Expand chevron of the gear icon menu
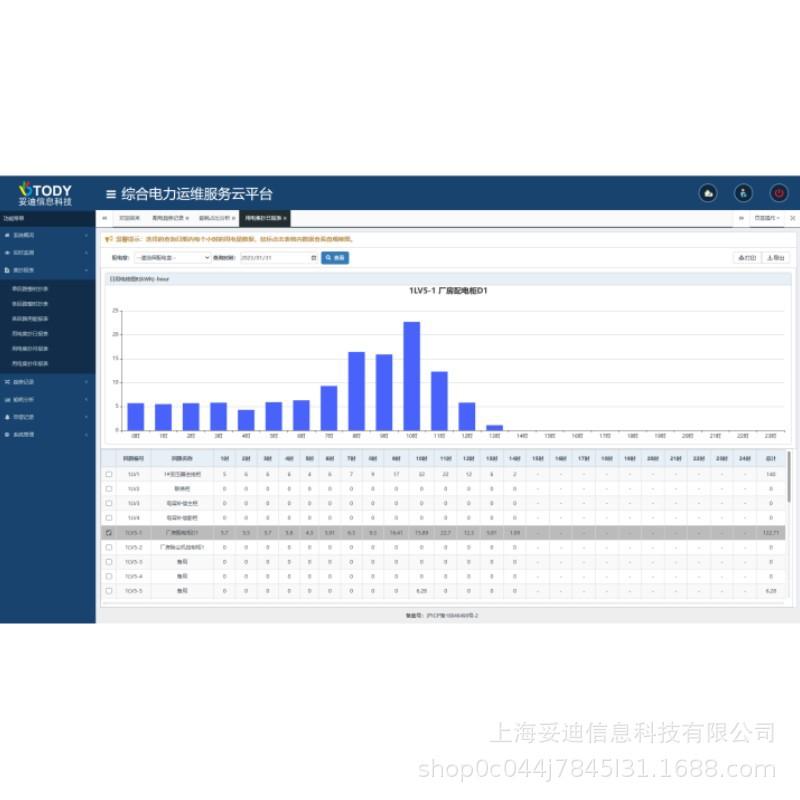Viewport: 800px width, 800px height. click(86, 435)
